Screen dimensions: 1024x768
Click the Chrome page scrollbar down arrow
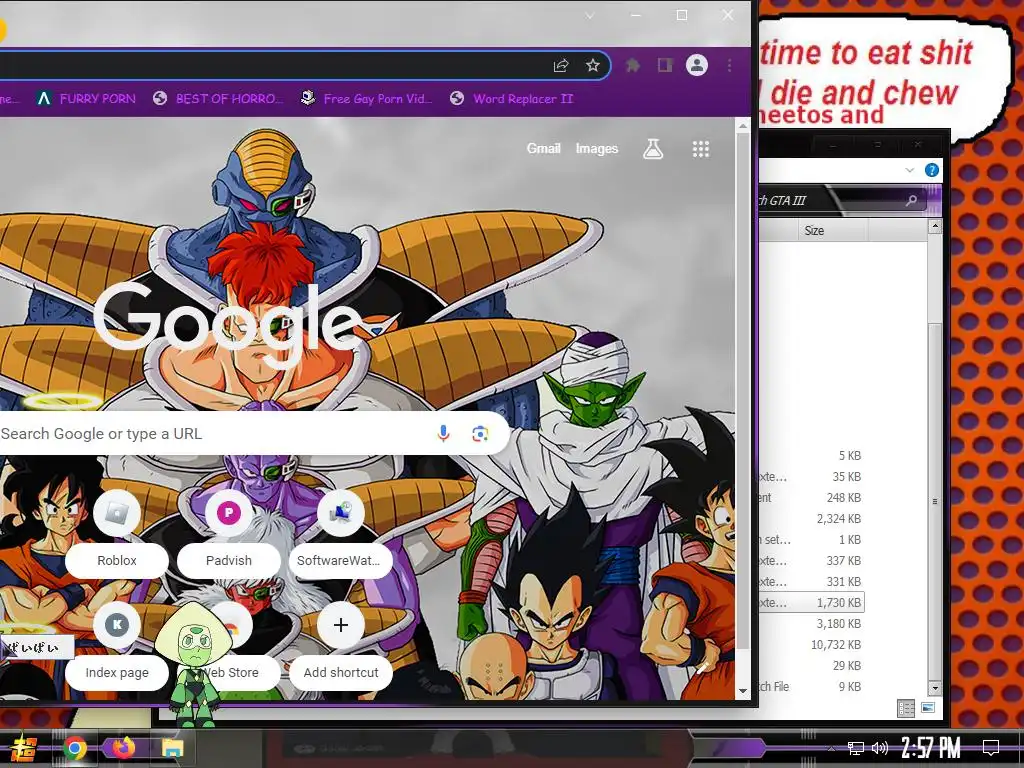(x=743, y=691)
